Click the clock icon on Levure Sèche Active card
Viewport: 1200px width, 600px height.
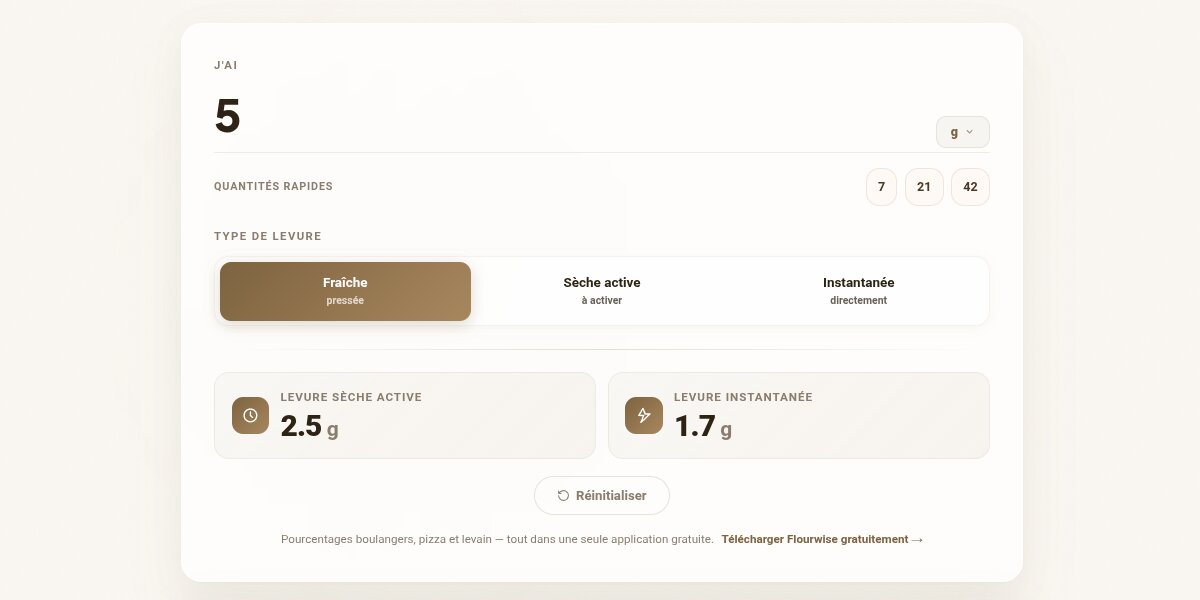click(250, 416)
